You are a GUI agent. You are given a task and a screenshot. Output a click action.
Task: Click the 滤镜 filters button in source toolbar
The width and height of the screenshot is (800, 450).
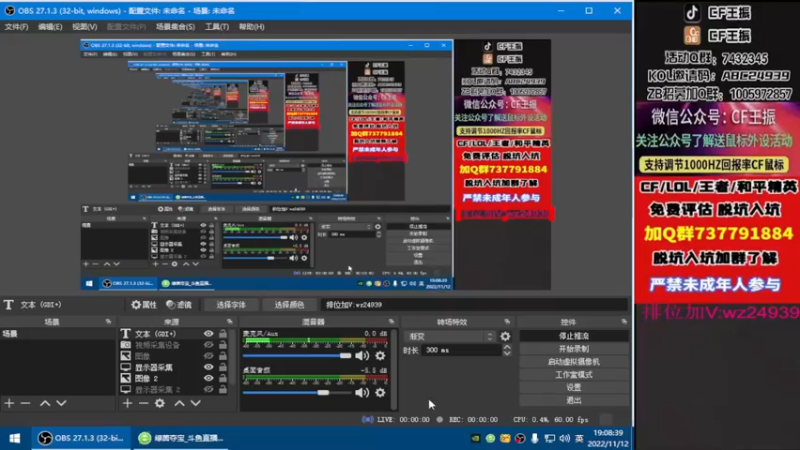pos(179,305)
